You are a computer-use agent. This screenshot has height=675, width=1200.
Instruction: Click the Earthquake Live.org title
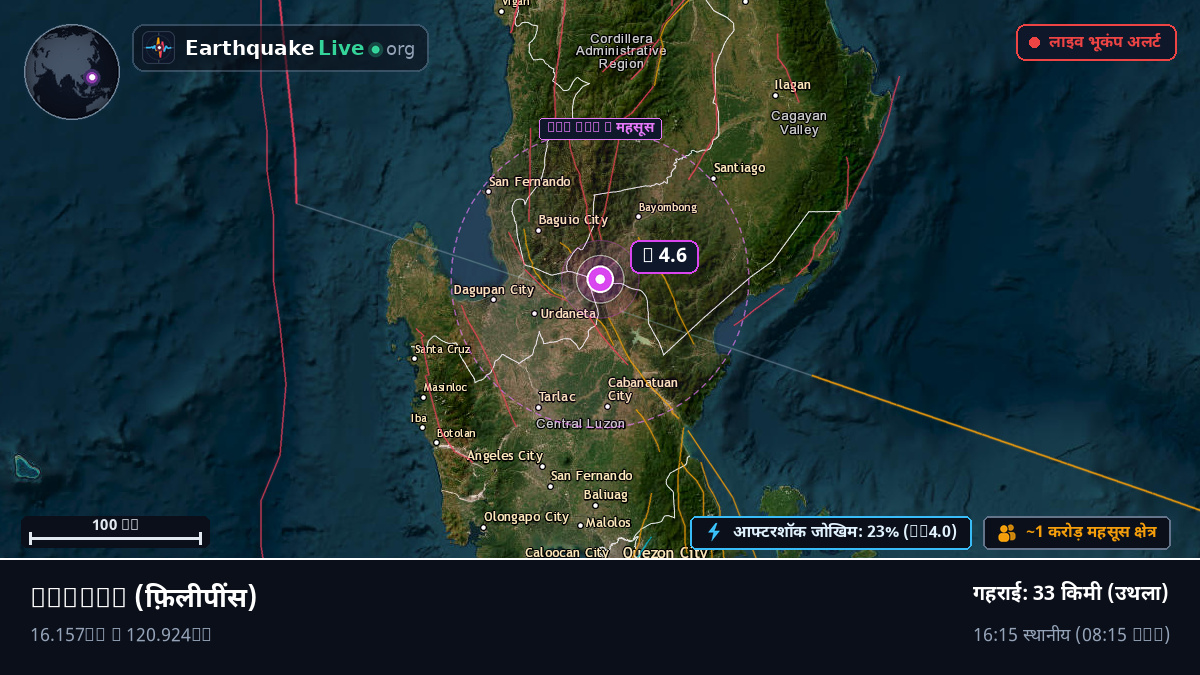(x=300, y=48)
